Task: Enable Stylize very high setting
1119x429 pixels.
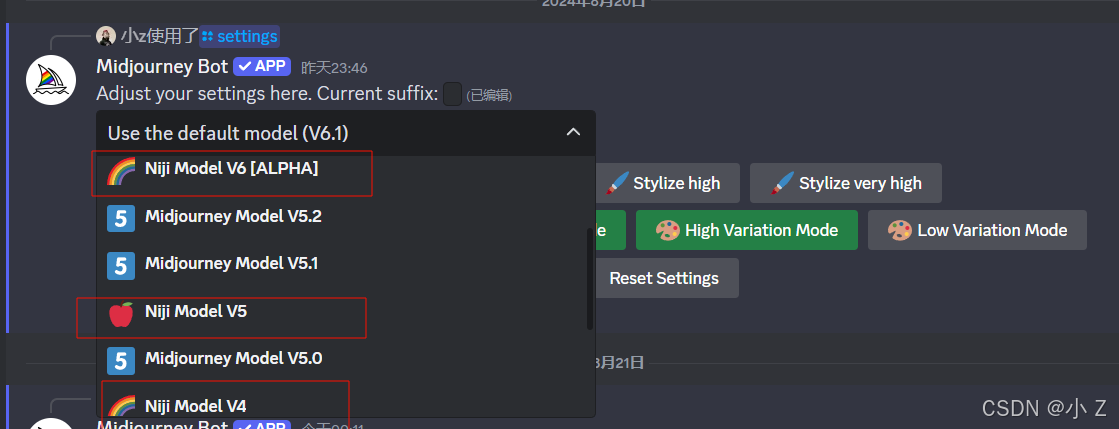Action: 846,183
